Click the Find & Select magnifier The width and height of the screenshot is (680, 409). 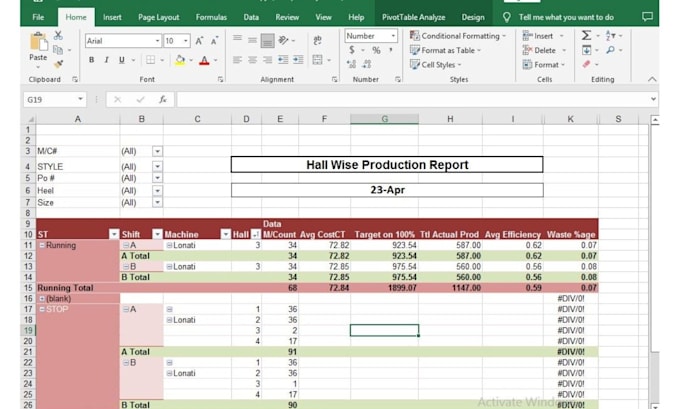coord(611,50)
